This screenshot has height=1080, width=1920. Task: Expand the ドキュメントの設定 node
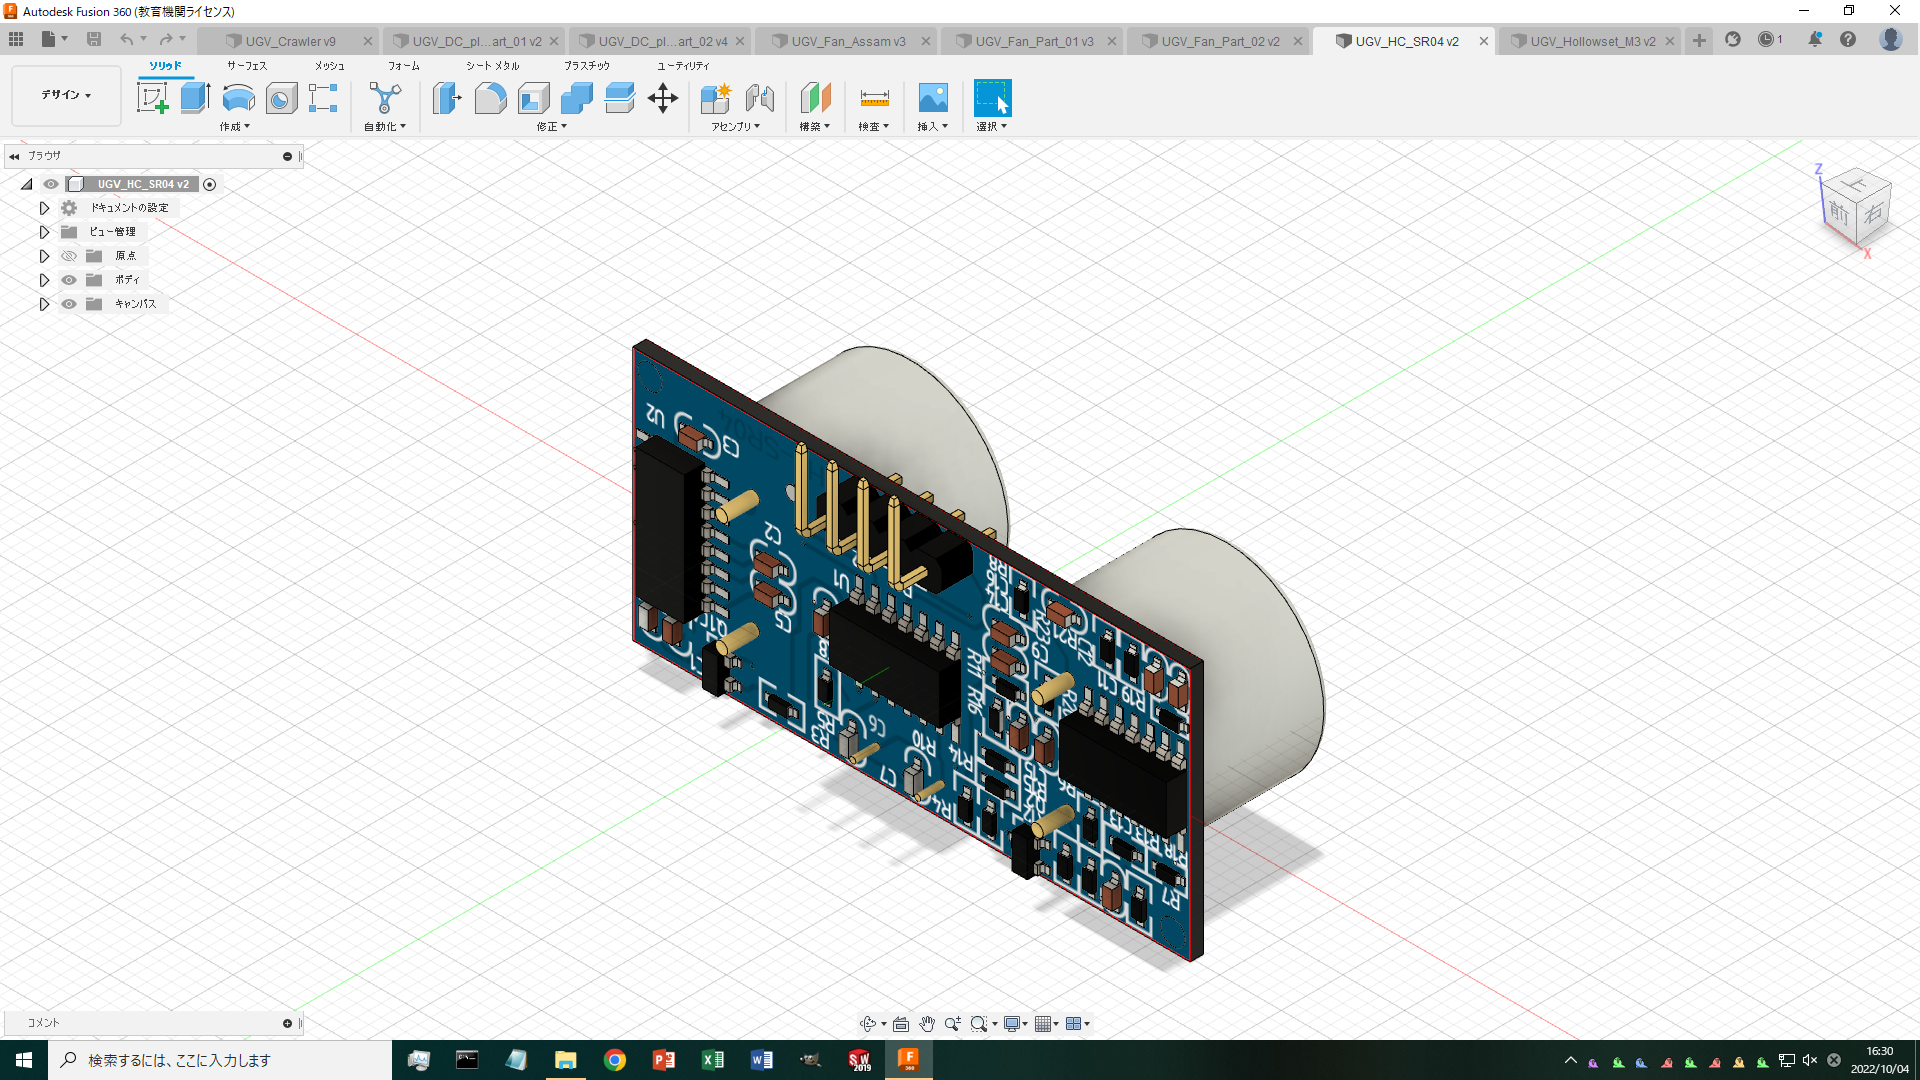click(x=44, y=208)
